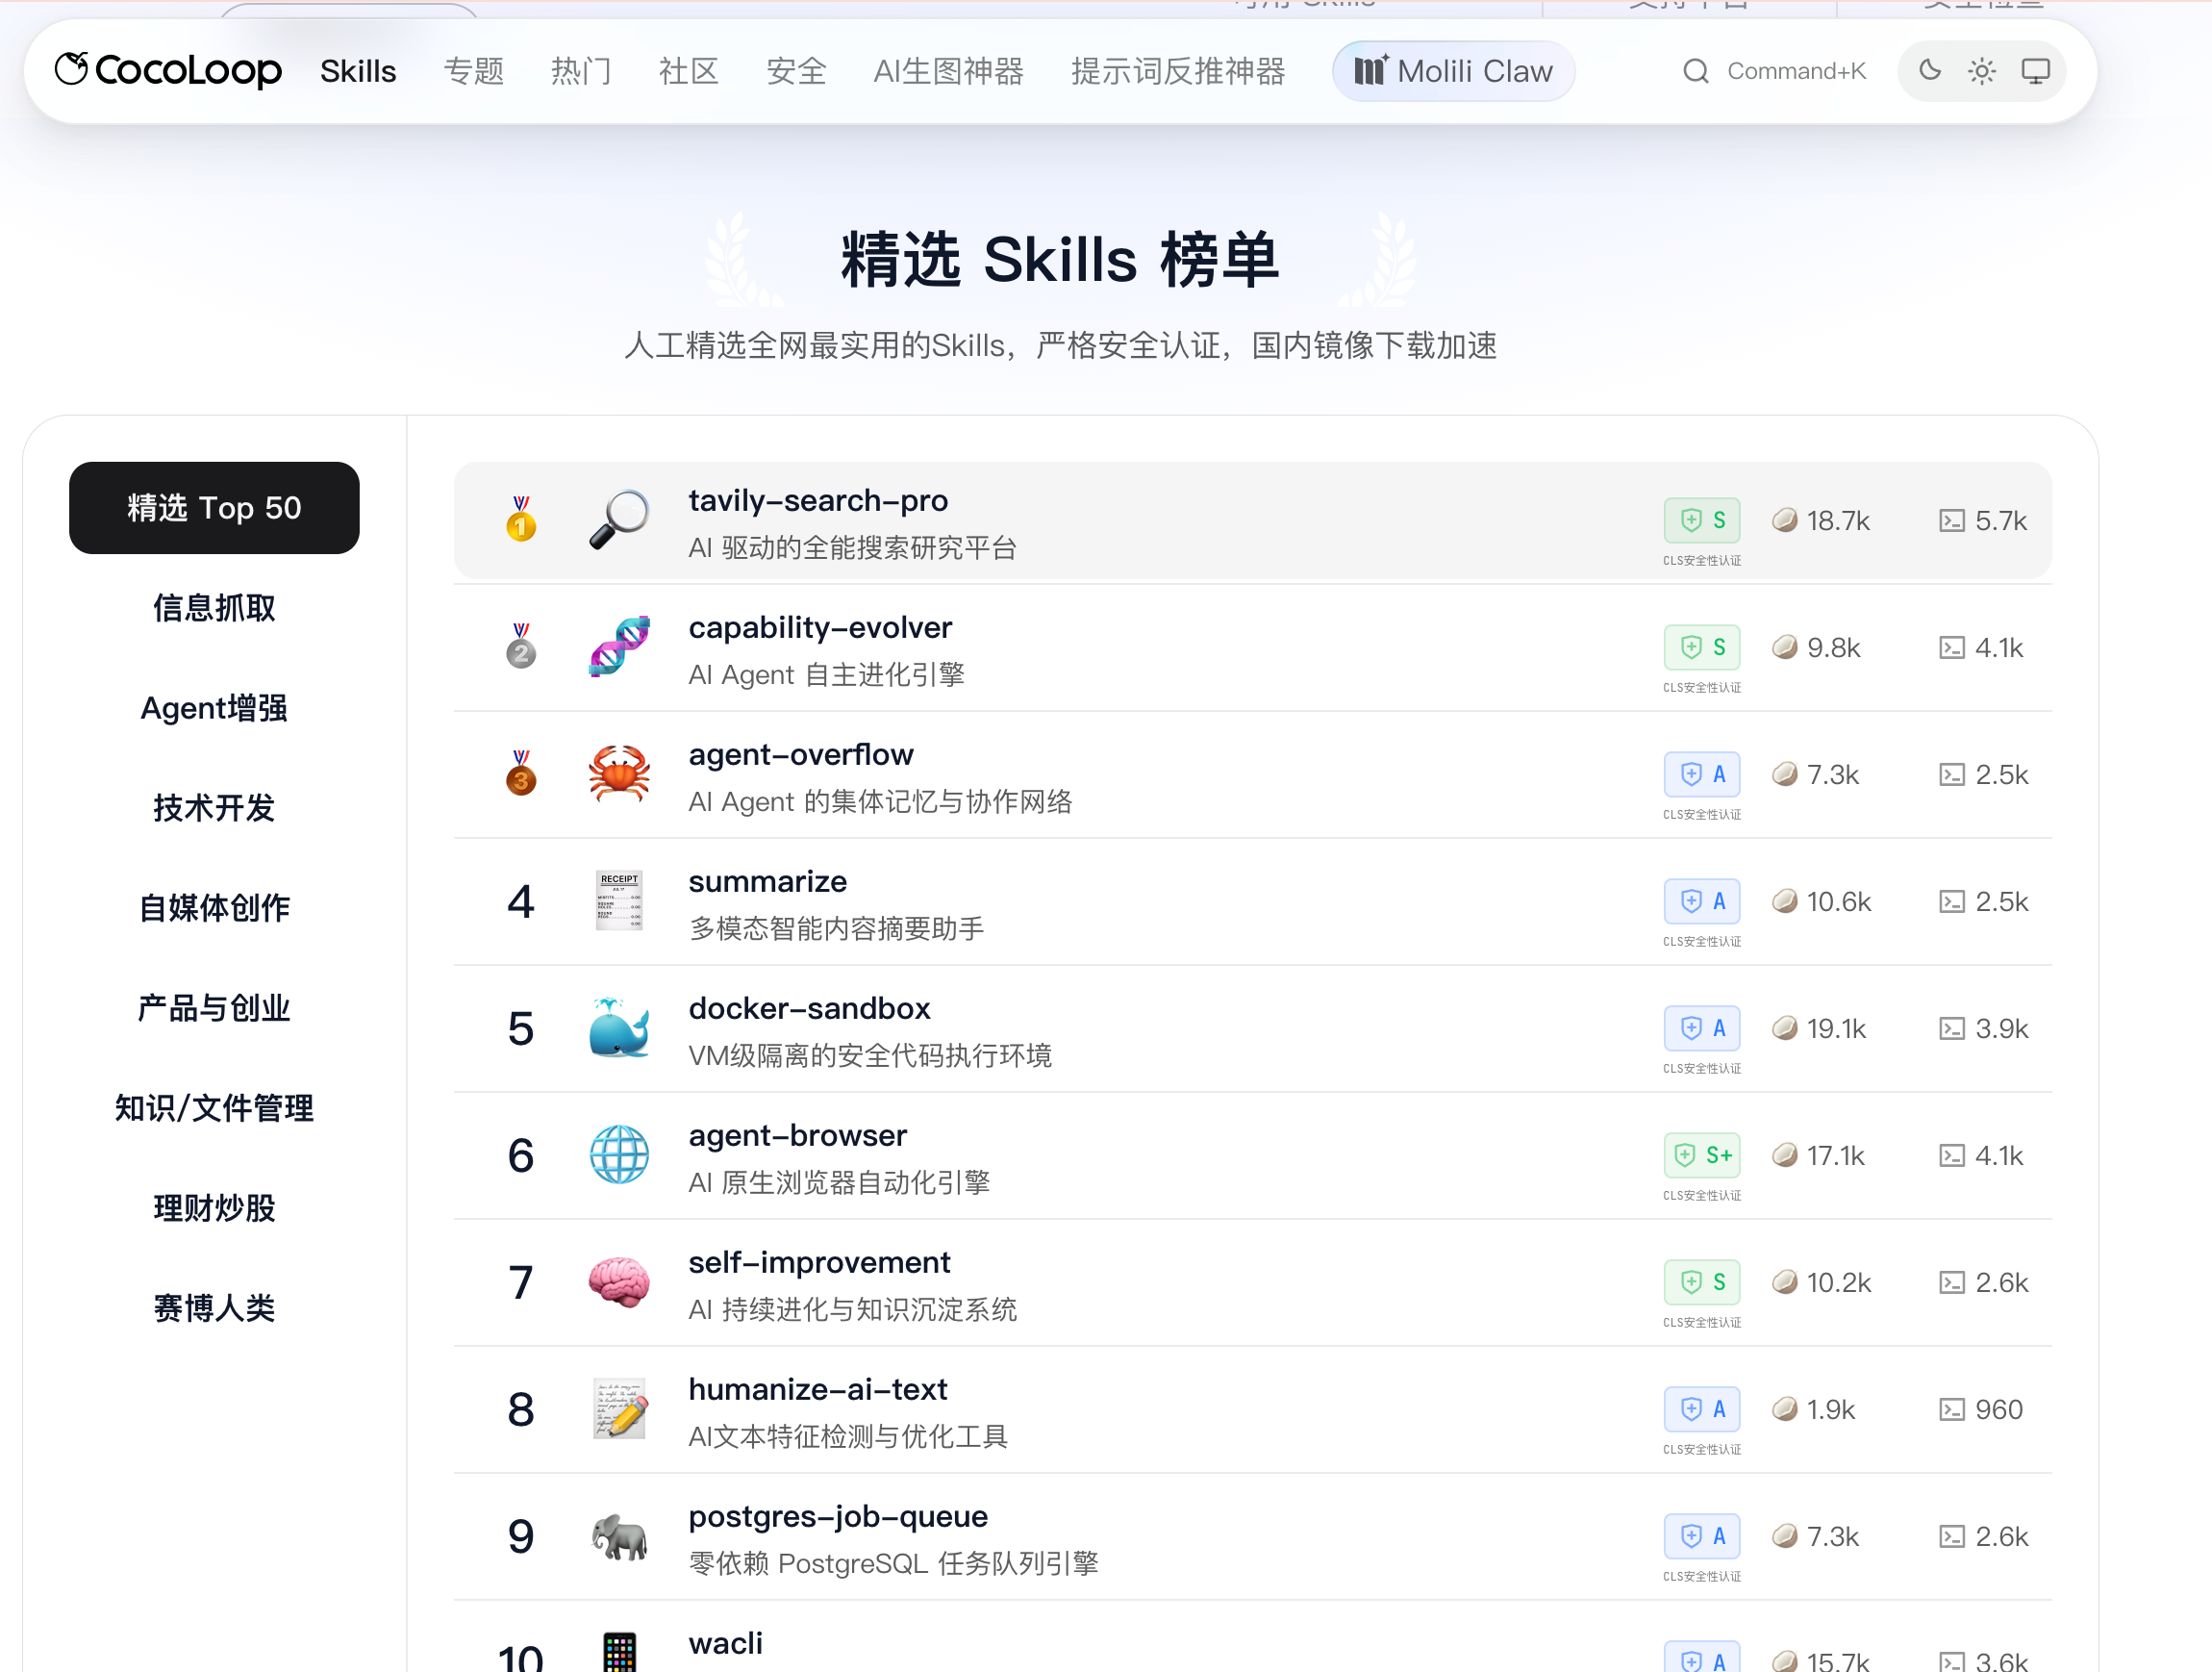Click docker-sandbox whale icon
Viewport: 2212px width, 1672px height.
(619, 1028)
